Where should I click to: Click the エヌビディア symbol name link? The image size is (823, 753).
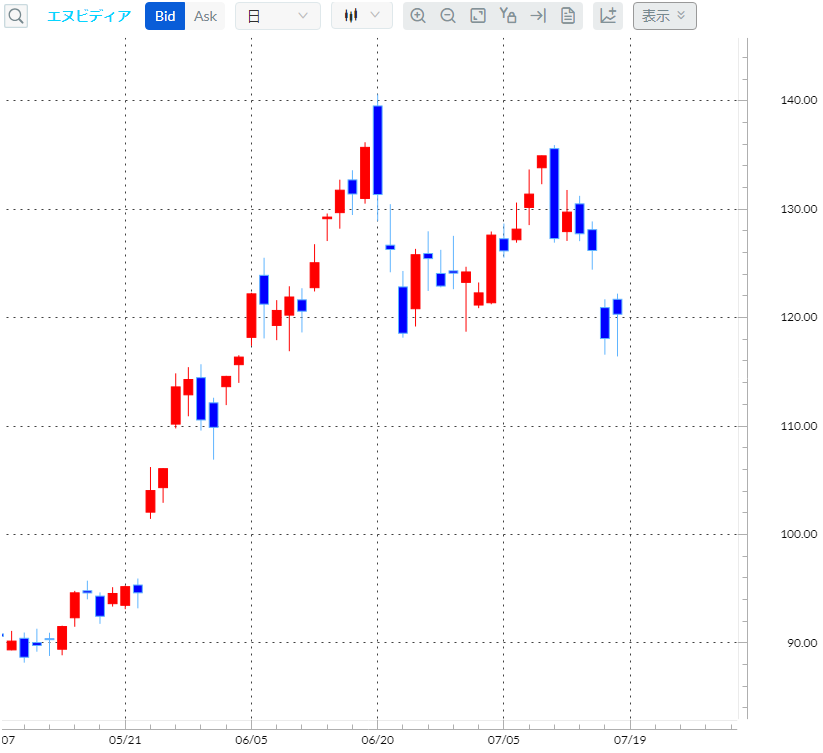[x=89, y=16]
